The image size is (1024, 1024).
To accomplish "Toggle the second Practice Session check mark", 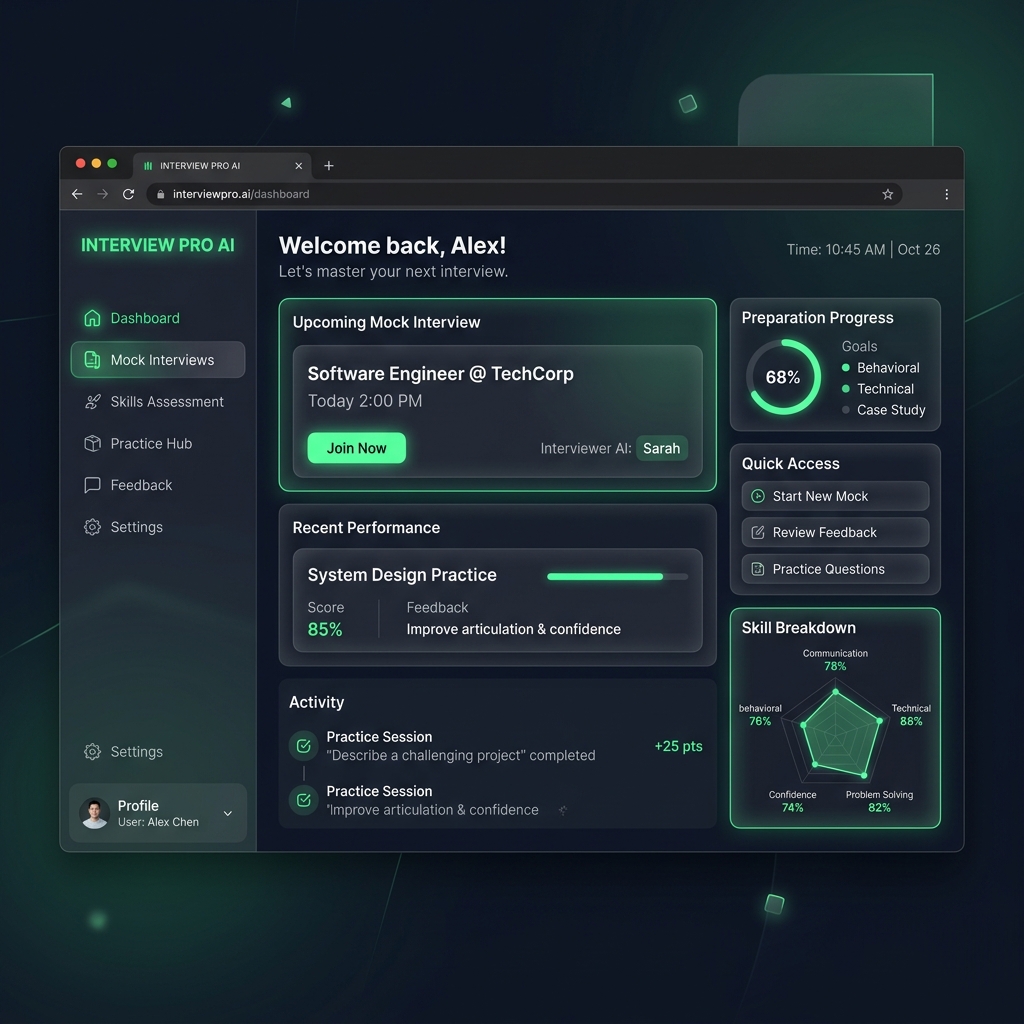I will click(x=303, y=800).
